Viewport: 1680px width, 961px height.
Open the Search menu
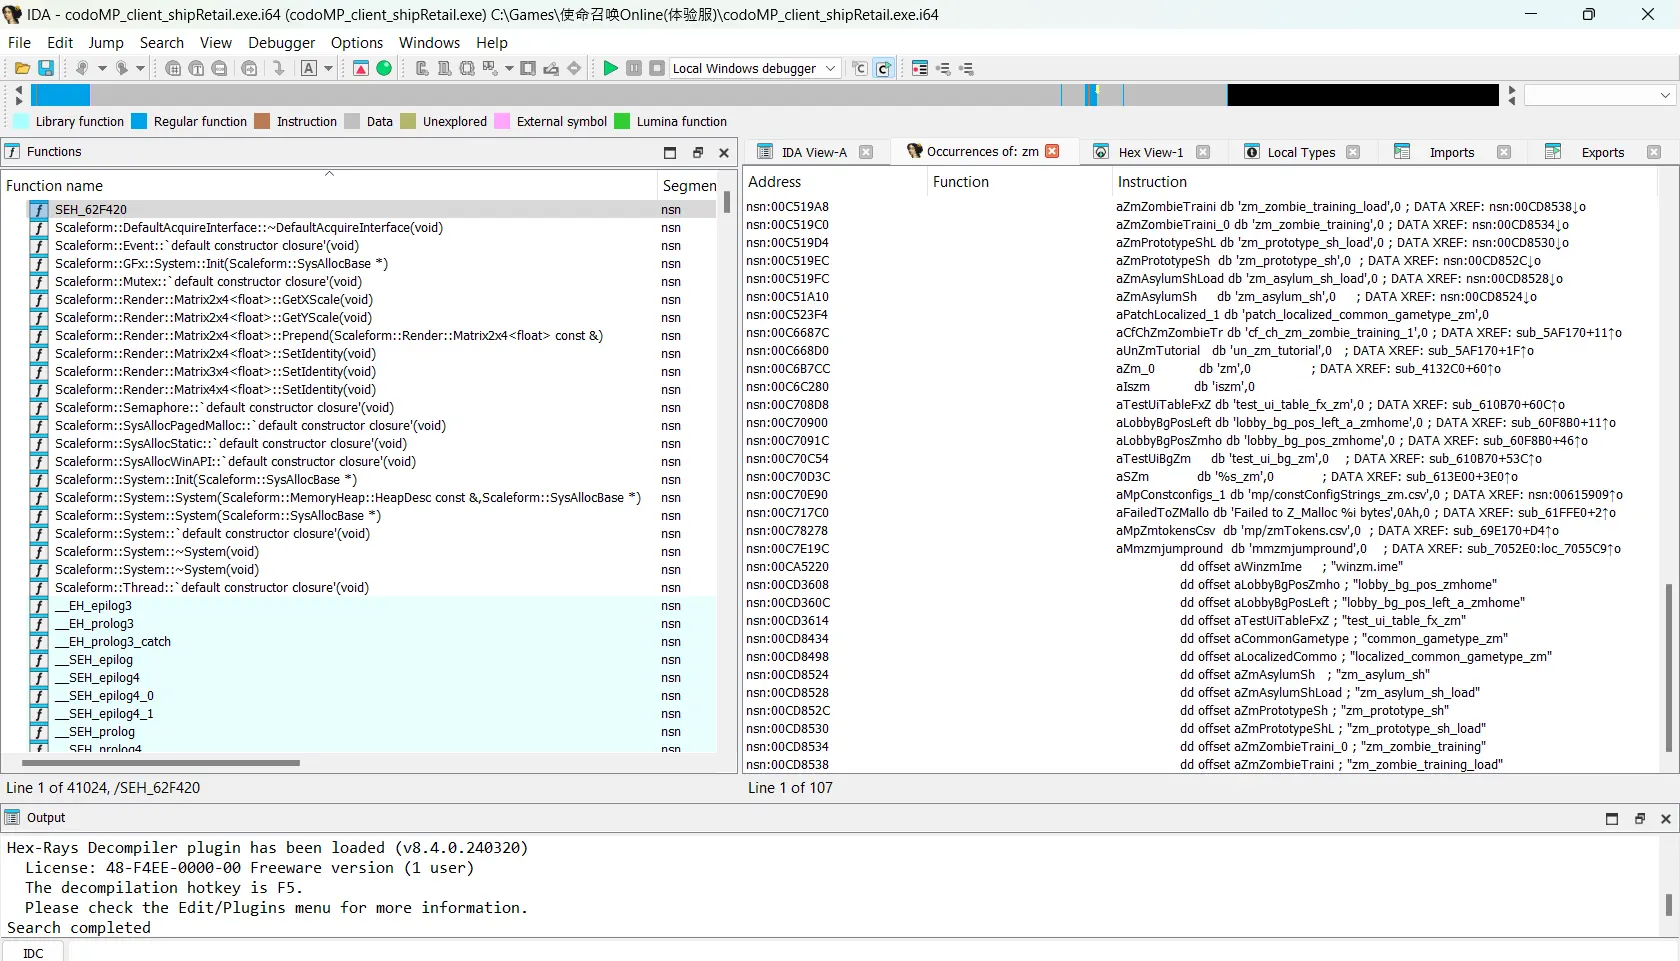pyautogui.click(x=162, y=42)
